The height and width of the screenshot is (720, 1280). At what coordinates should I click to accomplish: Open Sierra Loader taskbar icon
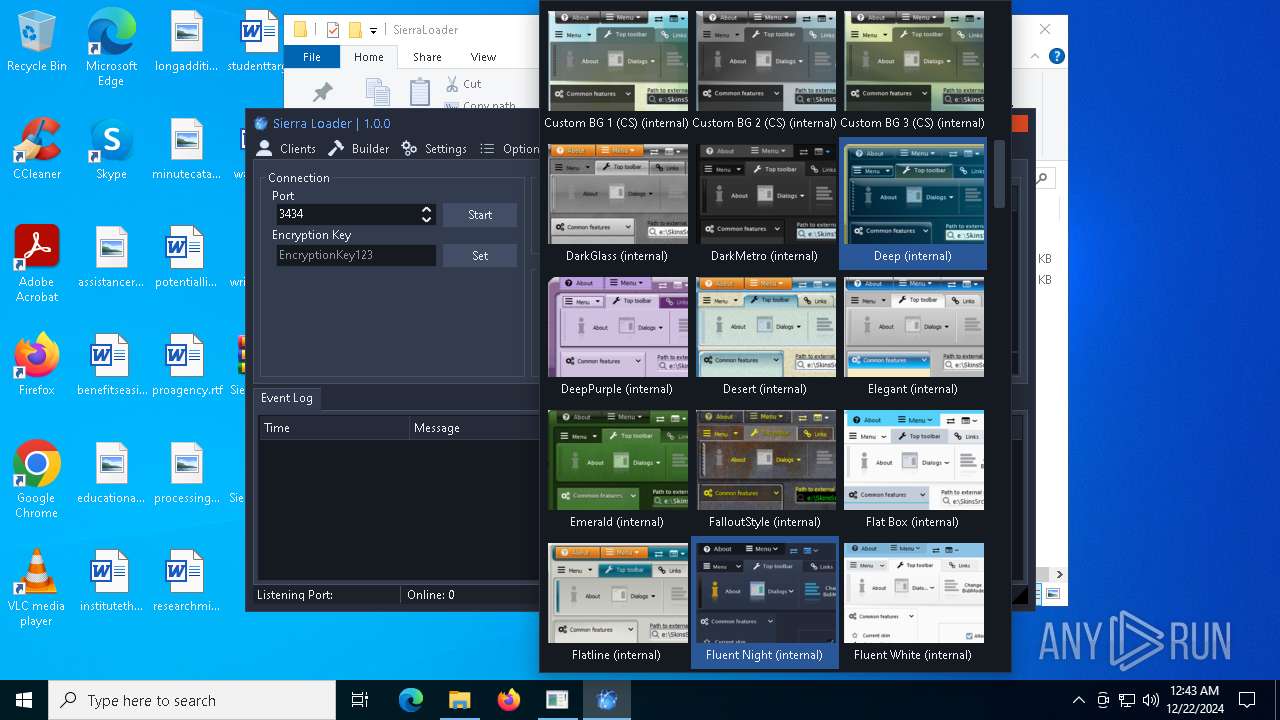point(607,700)
